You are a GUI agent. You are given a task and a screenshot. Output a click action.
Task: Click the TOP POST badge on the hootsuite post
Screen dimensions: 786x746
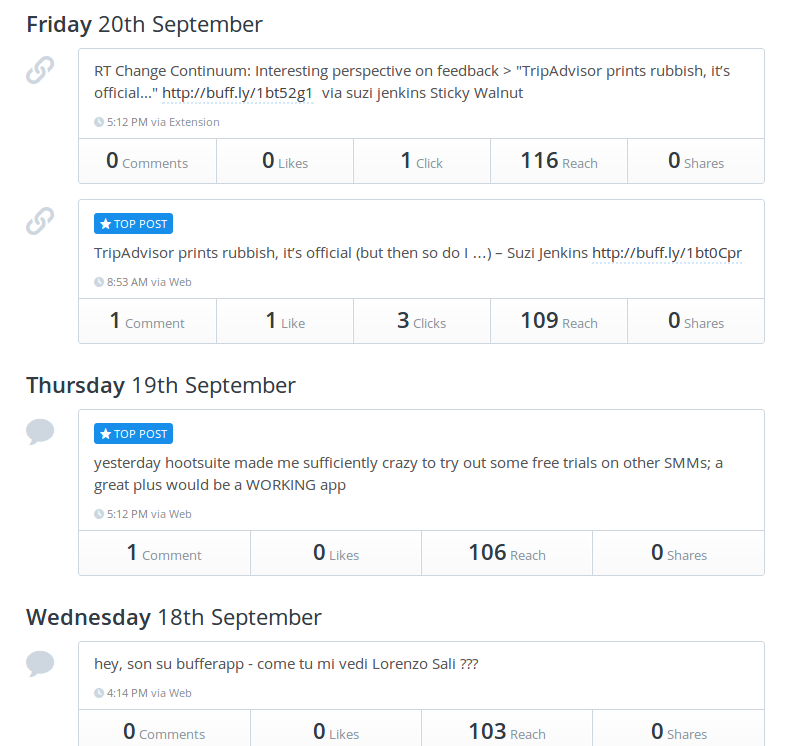click(x=133, y=434)
